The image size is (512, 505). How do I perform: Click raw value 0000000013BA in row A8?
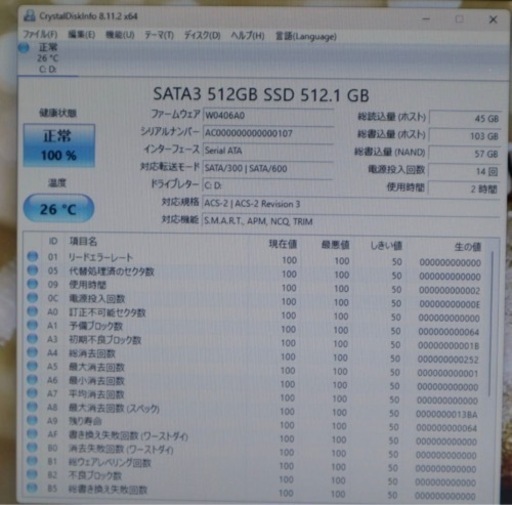447,414
